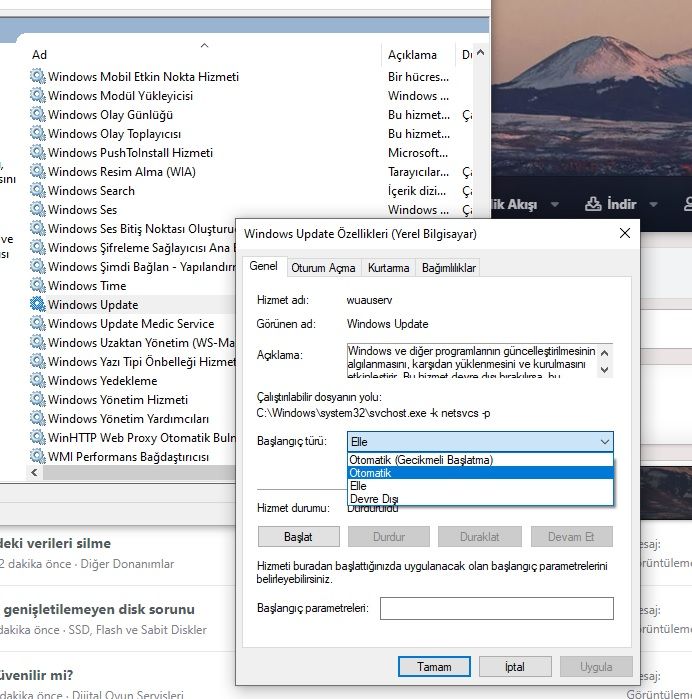The image size is (692, 699).
Task: Select the Windows Yedekleme service row
Action: 103,381
